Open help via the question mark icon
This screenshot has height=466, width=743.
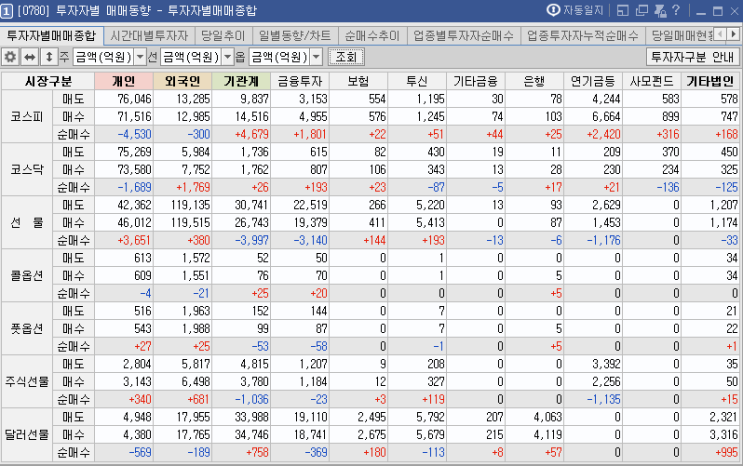coord(676,10)
